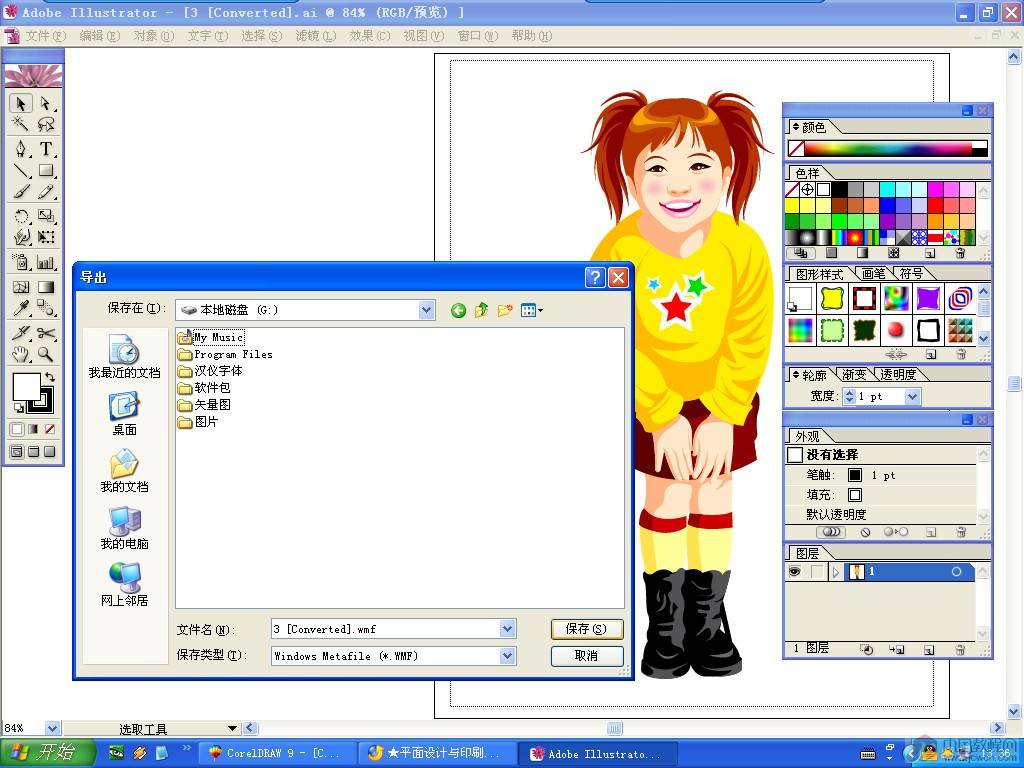
Task: Swap fill and stroke colors
Action: 50,377
